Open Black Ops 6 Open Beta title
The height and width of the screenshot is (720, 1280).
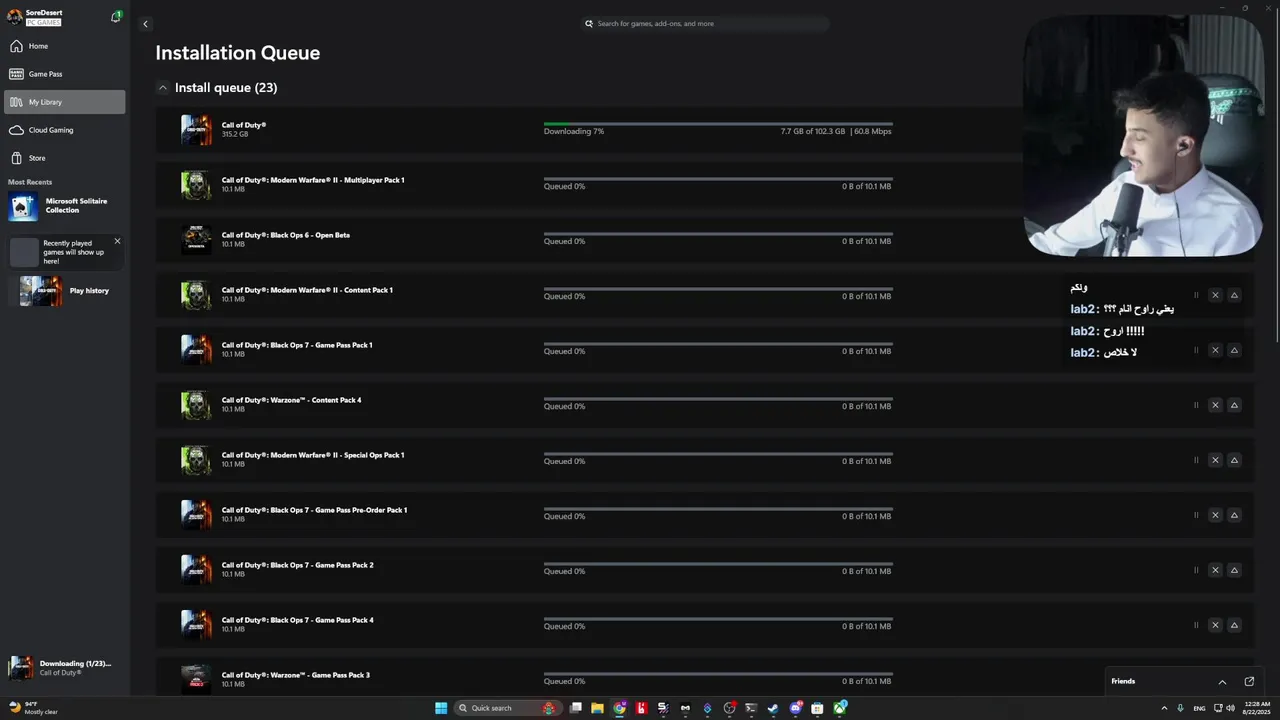point(286,235)
